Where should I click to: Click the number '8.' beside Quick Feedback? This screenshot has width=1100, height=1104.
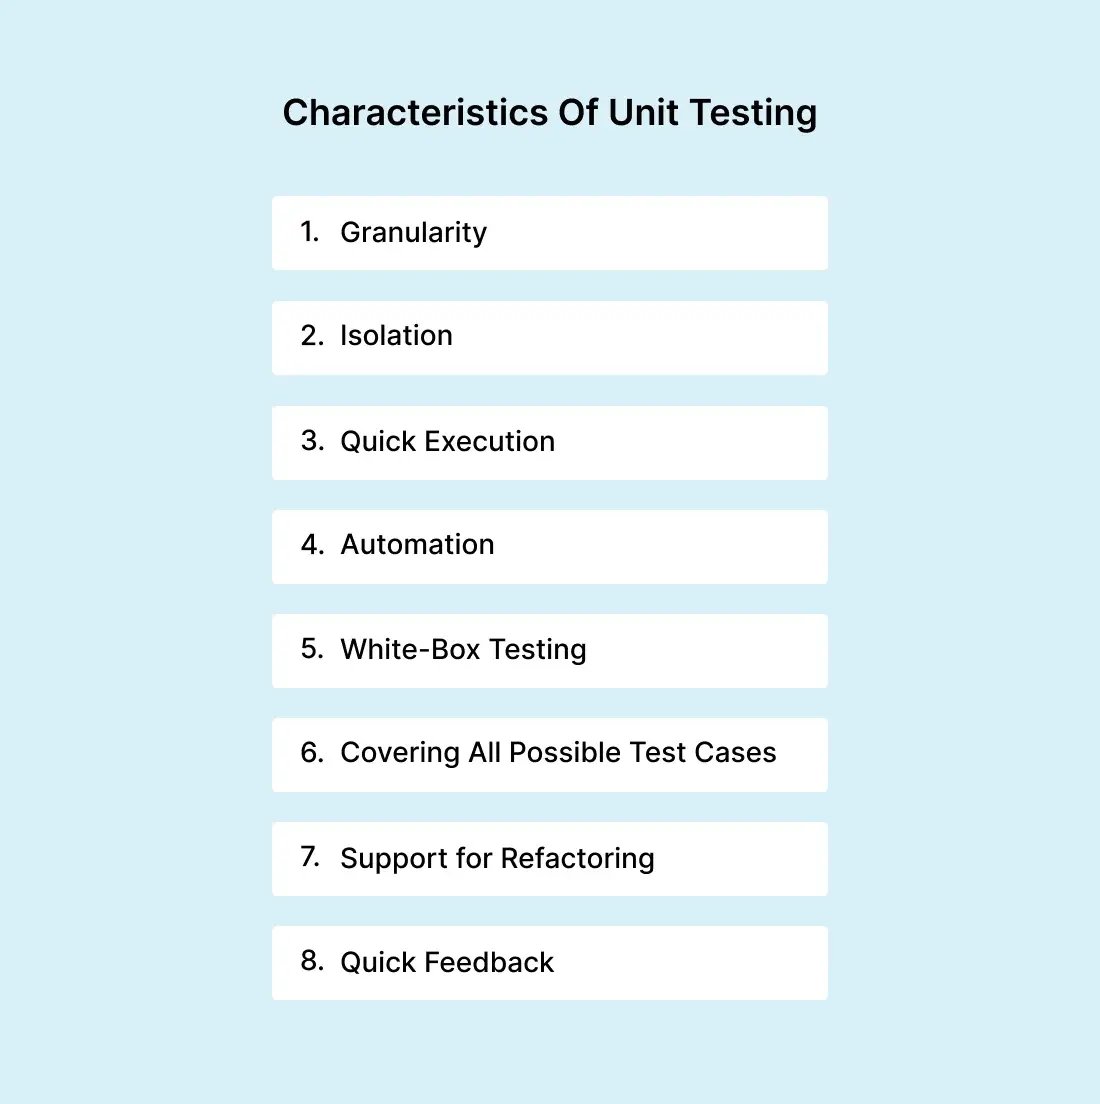click(x=312, y=962)
